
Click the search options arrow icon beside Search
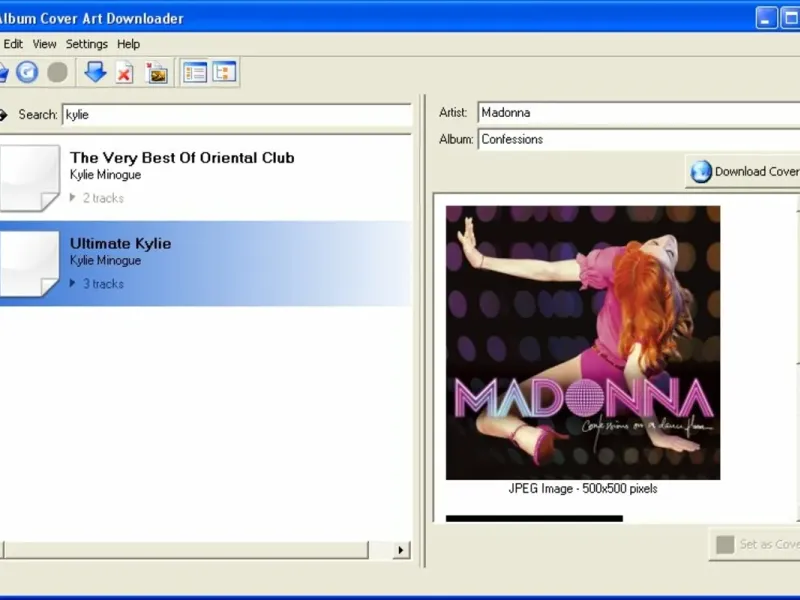(x=4, y=115)
